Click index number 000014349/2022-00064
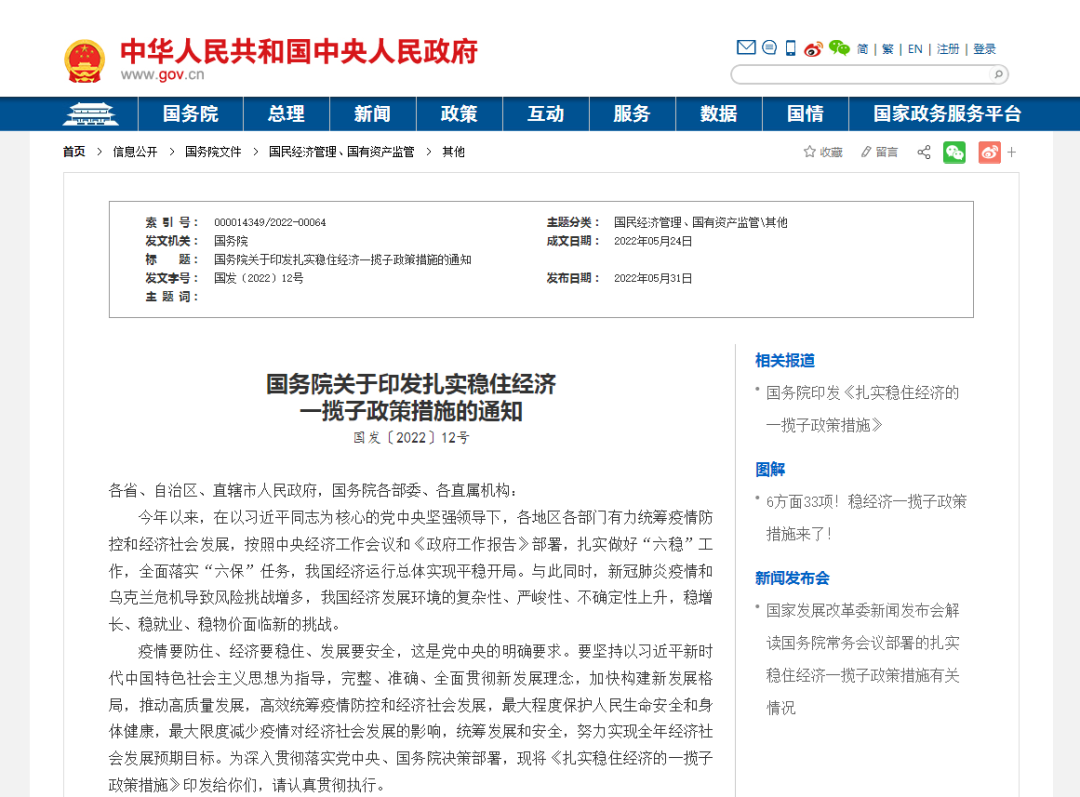 [270, 222]
